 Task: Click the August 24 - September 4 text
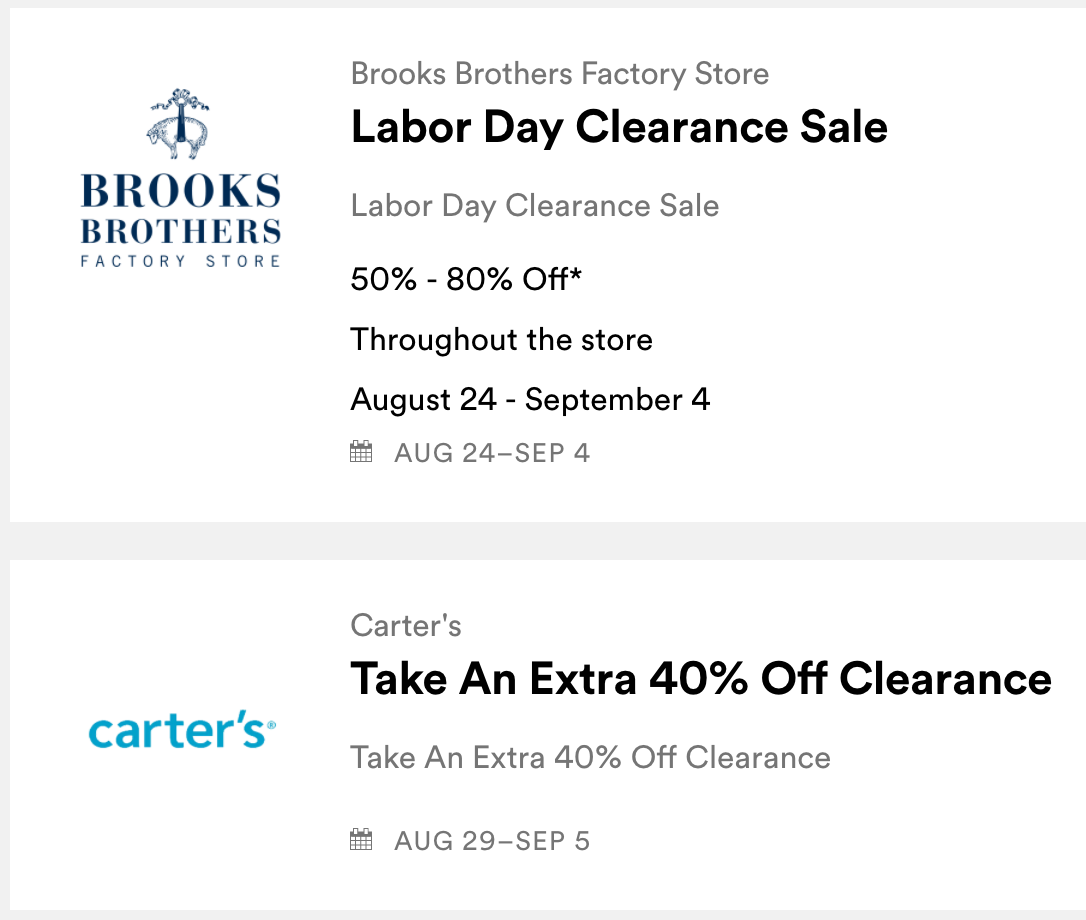(530, 400)
